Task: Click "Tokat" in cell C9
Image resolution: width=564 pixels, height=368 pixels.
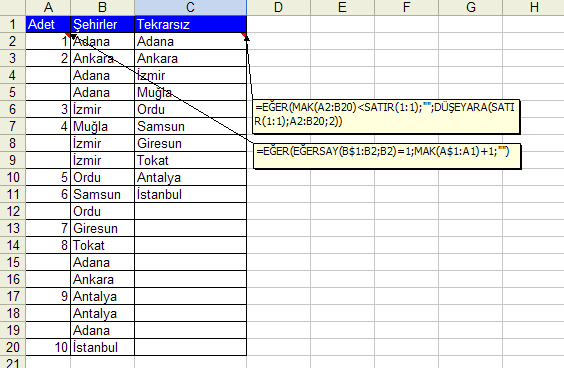Action: point(153,160)
